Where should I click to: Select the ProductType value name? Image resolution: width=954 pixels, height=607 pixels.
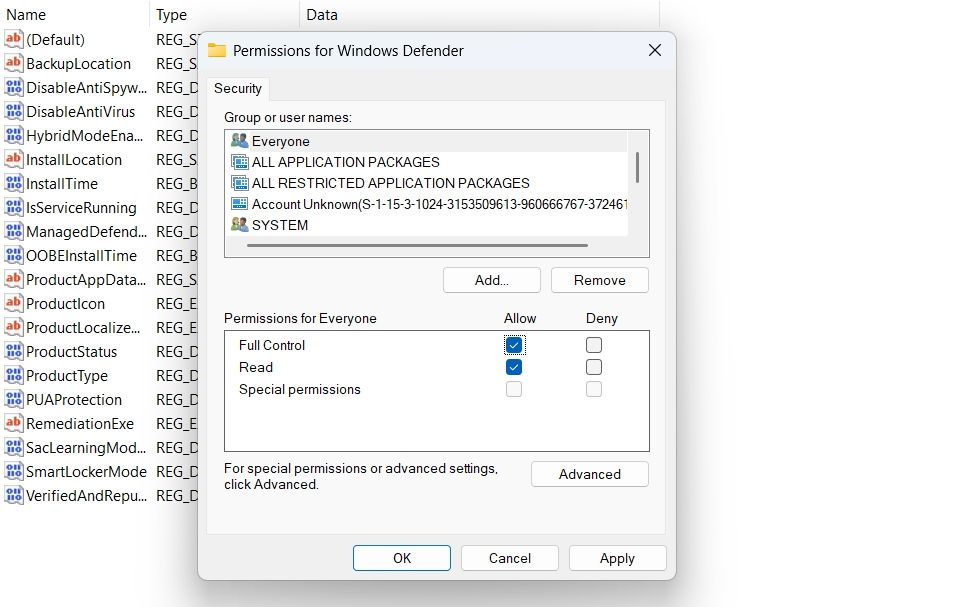(67, 376)
